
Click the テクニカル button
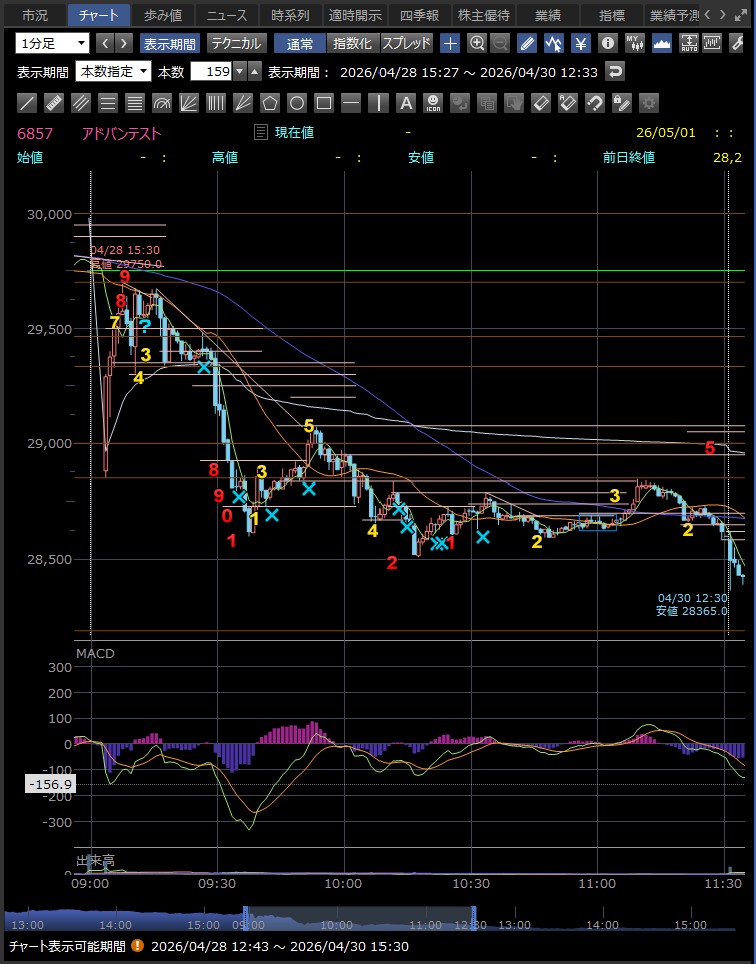point(237,43)
